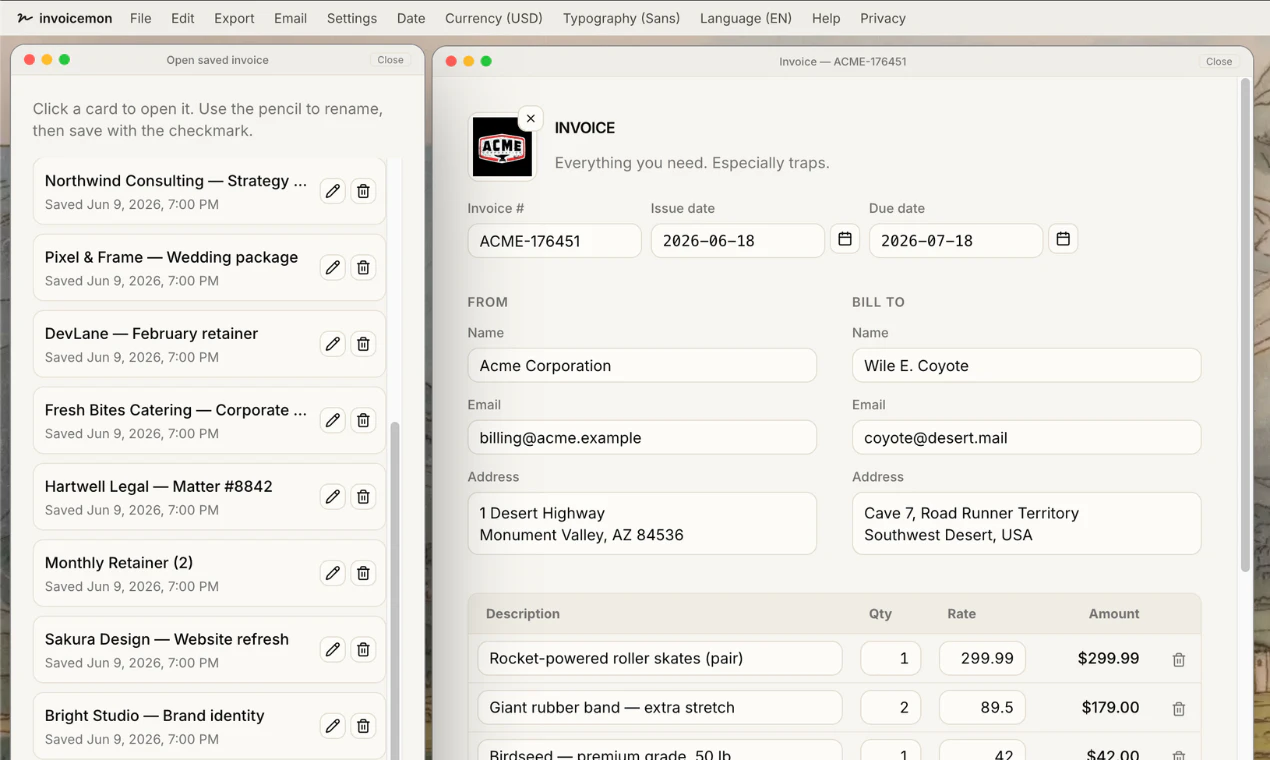The width and height of the screenshot is (1270, 760).
Task: Open the Typography (Sans) menu
Action: (621, 18)
